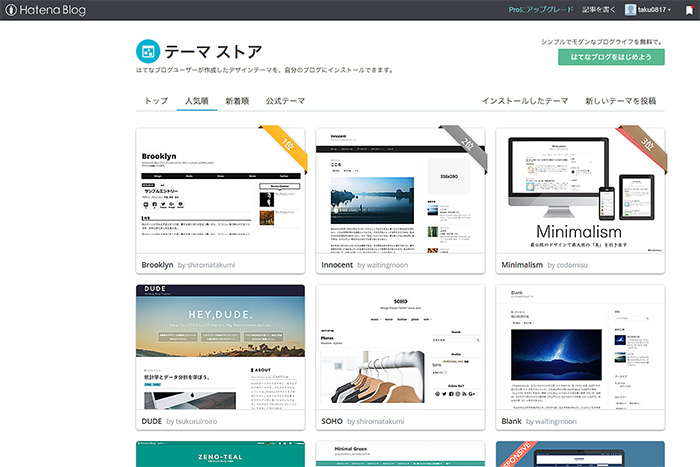Open the DUDE theme thumbnail
The image size is (700, 467).
[x=220, y=347]
